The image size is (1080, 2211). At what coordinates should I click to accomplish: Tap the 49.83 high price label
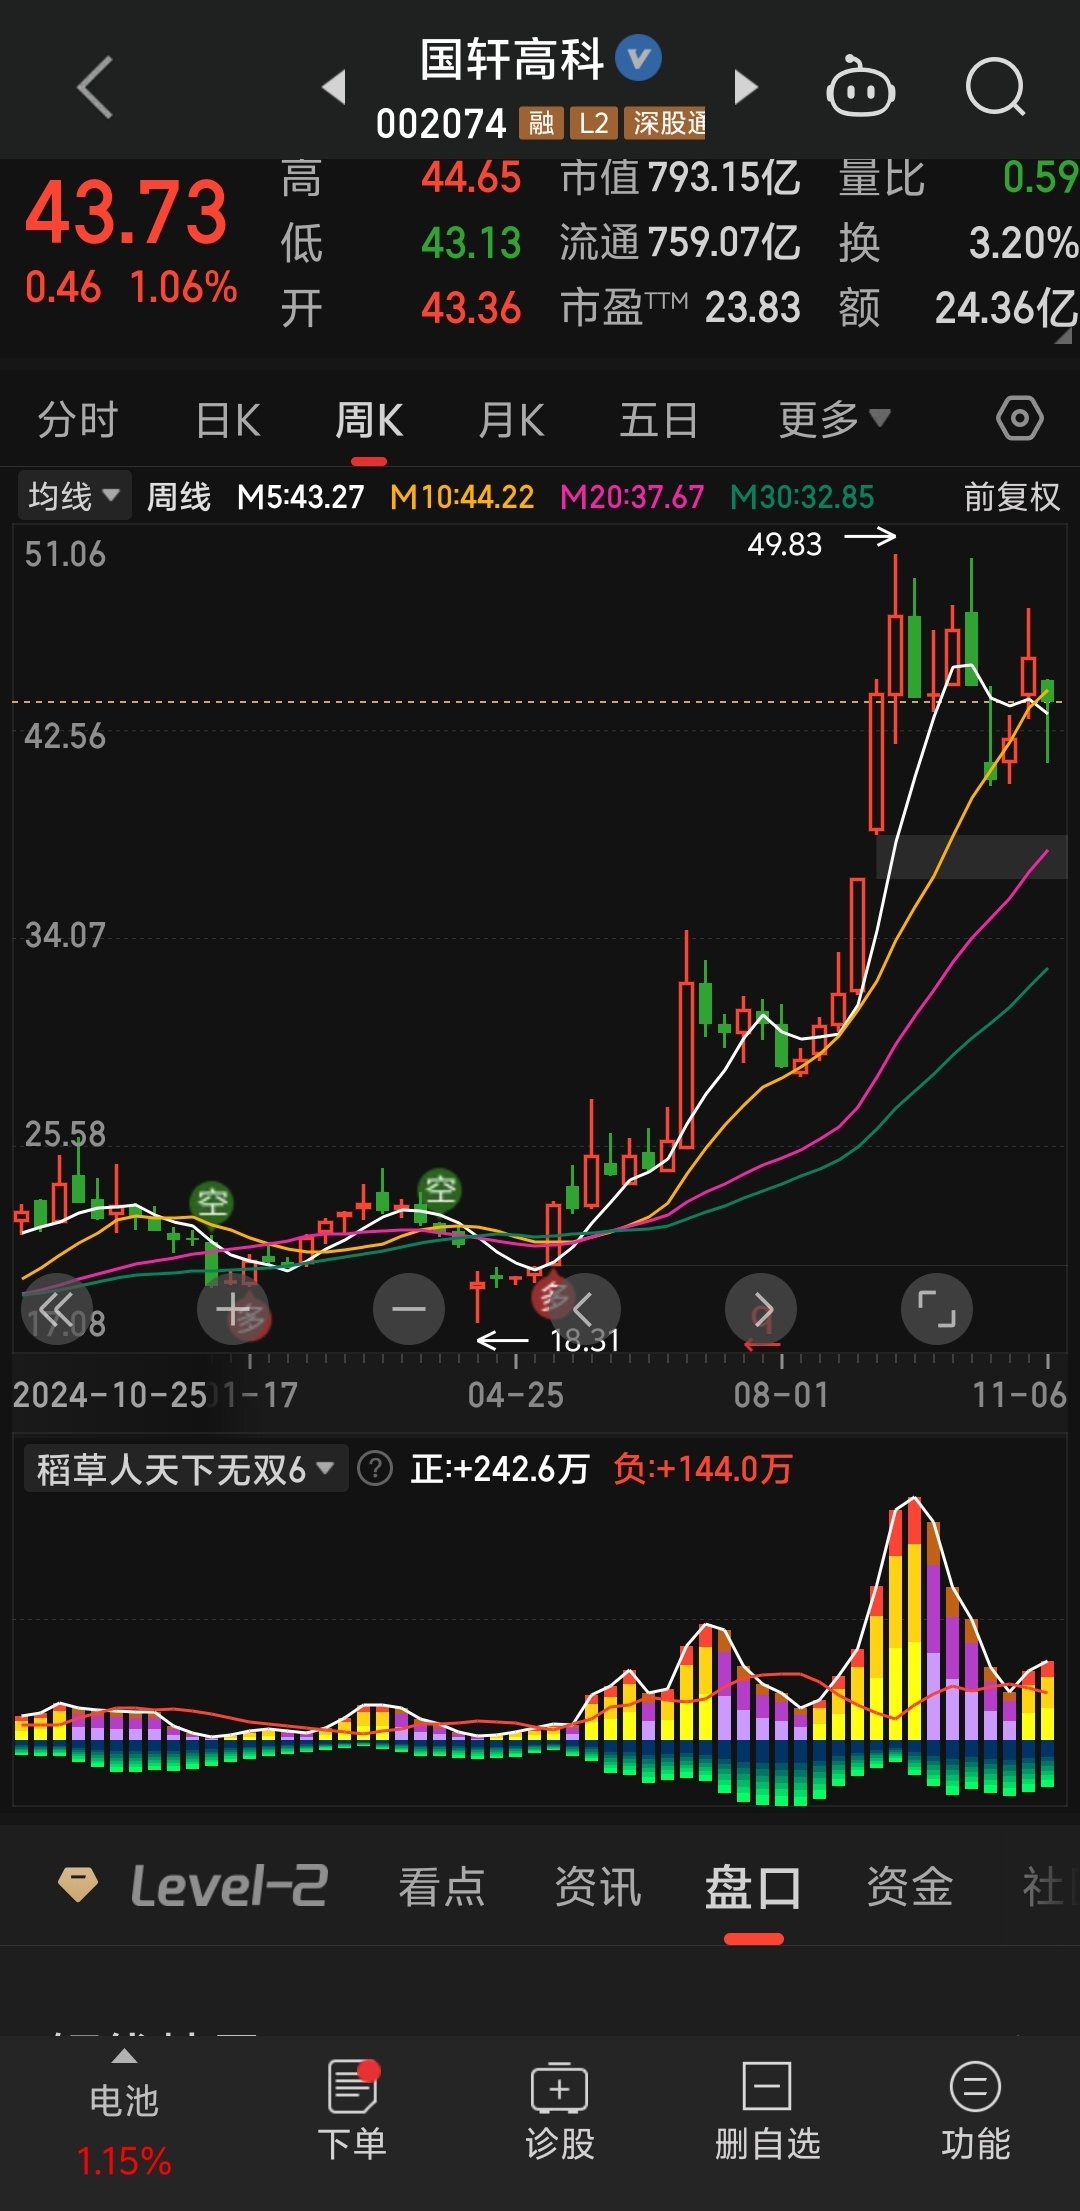(785, 544)
